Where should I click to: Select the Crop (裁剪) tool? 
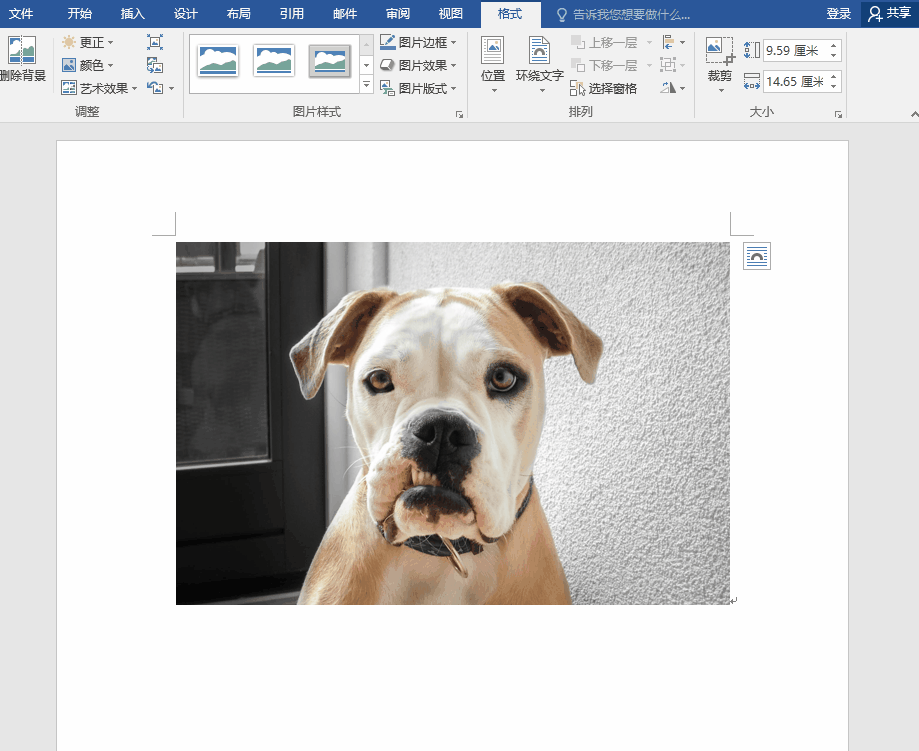pos(719,63)
